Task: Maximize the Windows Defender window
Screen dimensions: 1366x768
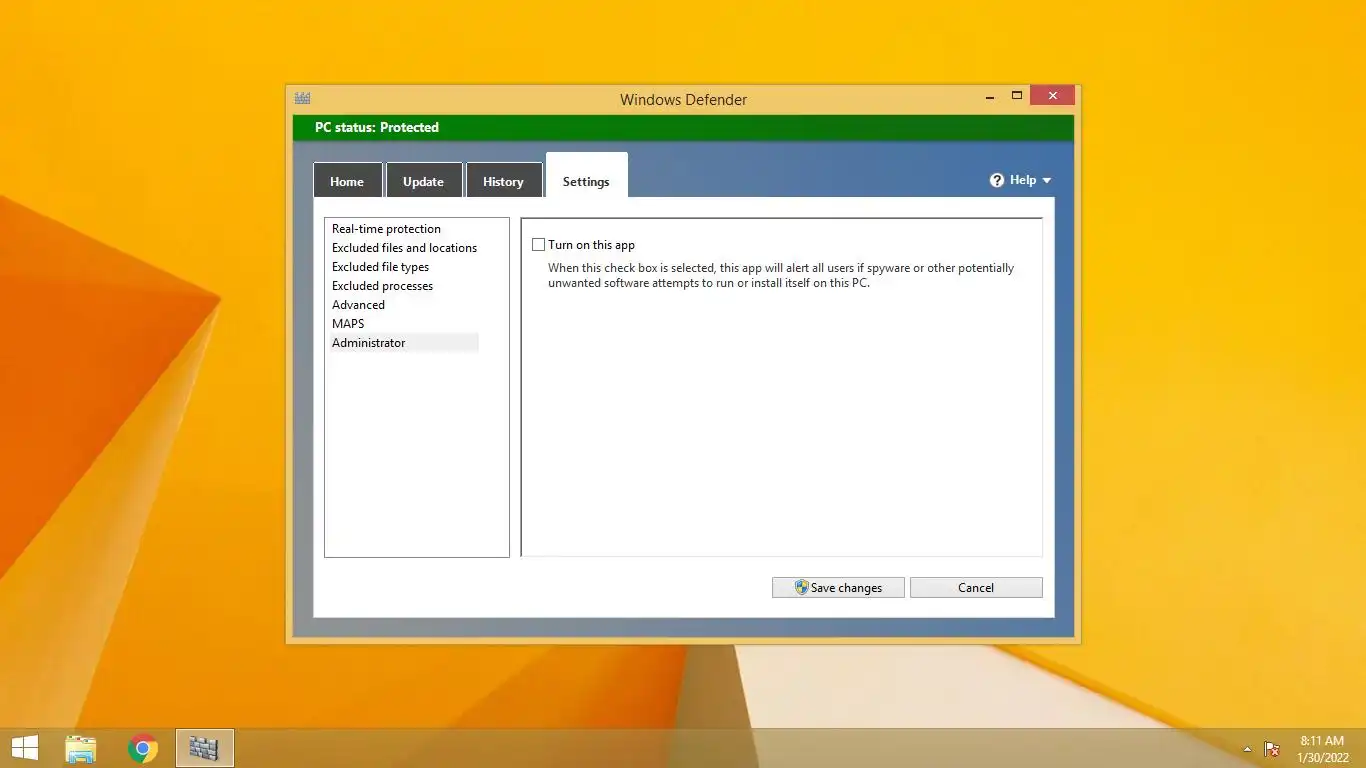Action: coord(1017,96)
